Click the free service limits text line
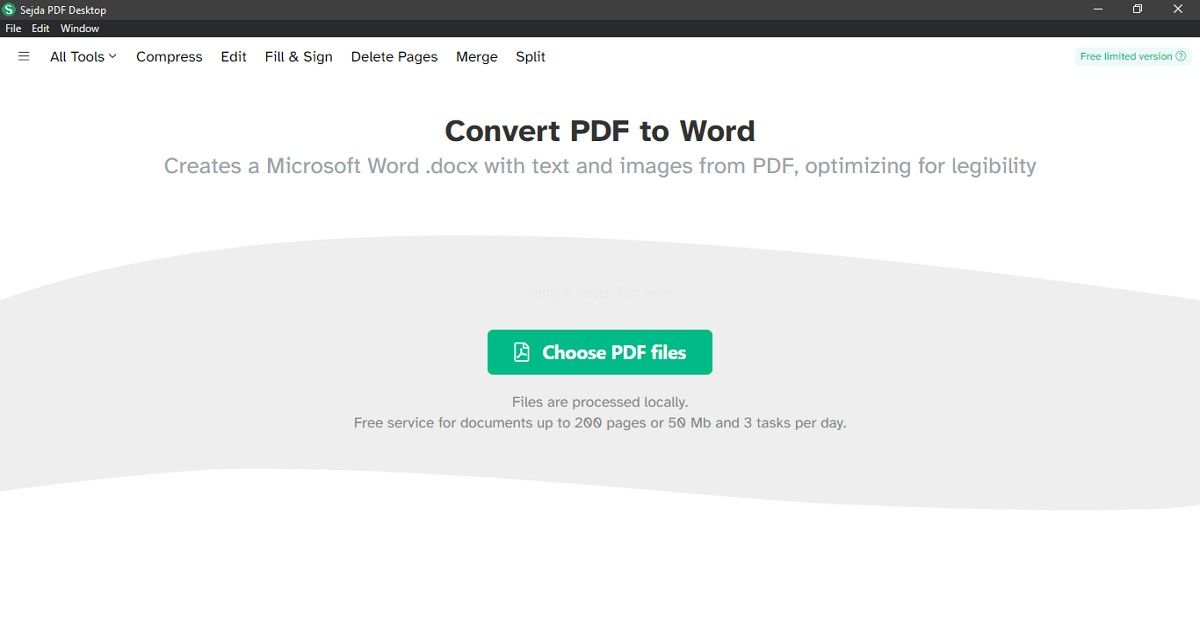 coord(600,423)
